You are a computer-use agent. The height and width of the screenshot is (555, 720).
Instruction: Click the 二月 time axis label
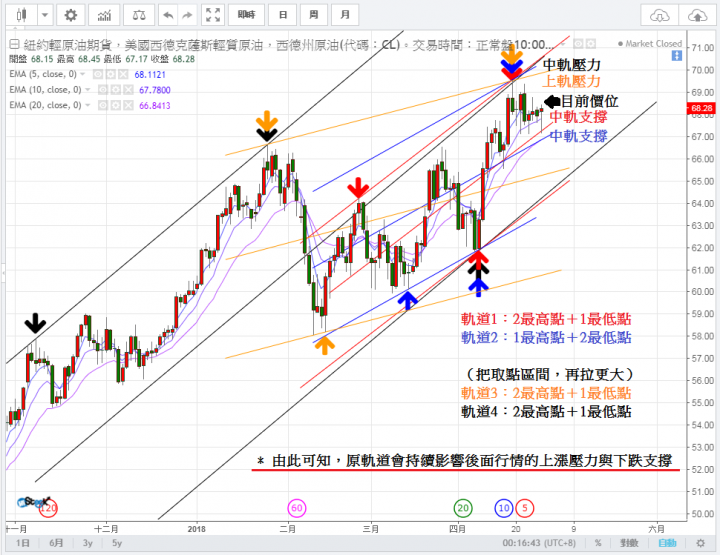287,529
